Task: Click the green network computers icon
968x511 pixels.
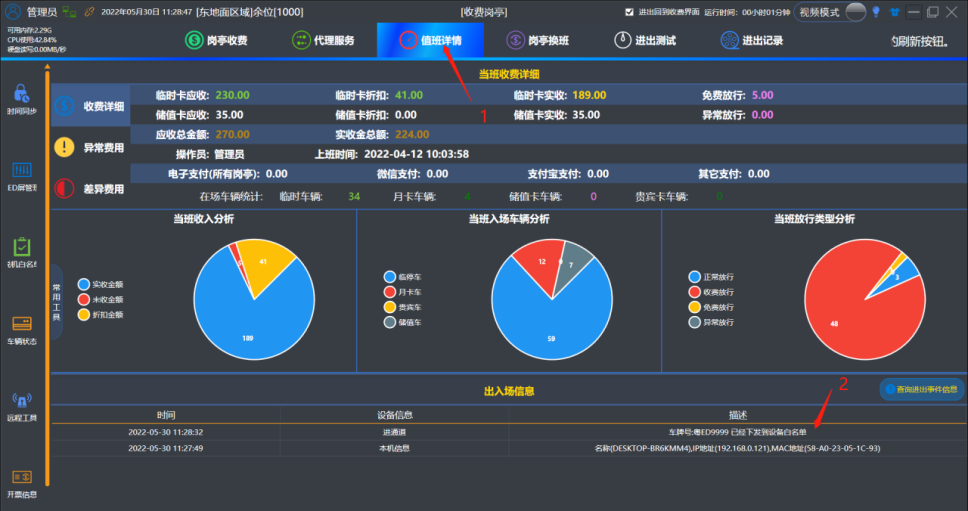Action: point(70,12)
